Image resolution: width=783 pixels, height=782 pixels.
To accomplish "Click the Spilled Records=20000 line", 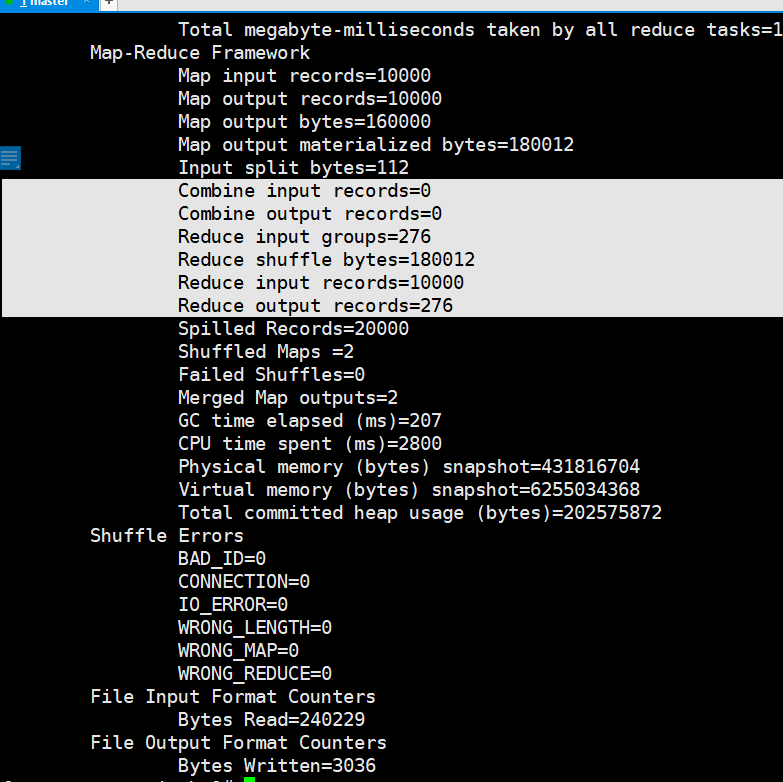I will [293, 329].
